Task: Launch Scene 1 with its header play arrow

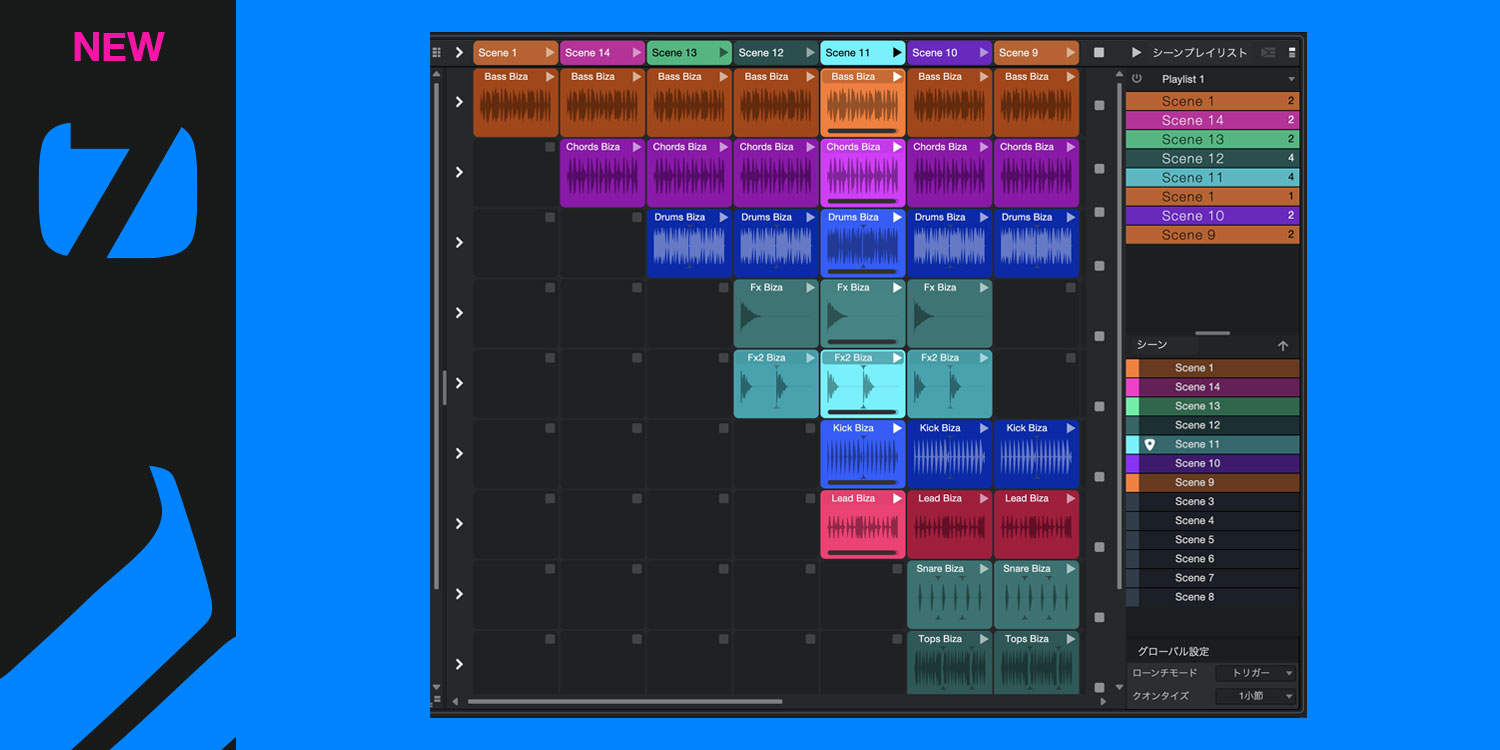Action: click(x=550, y=53)
